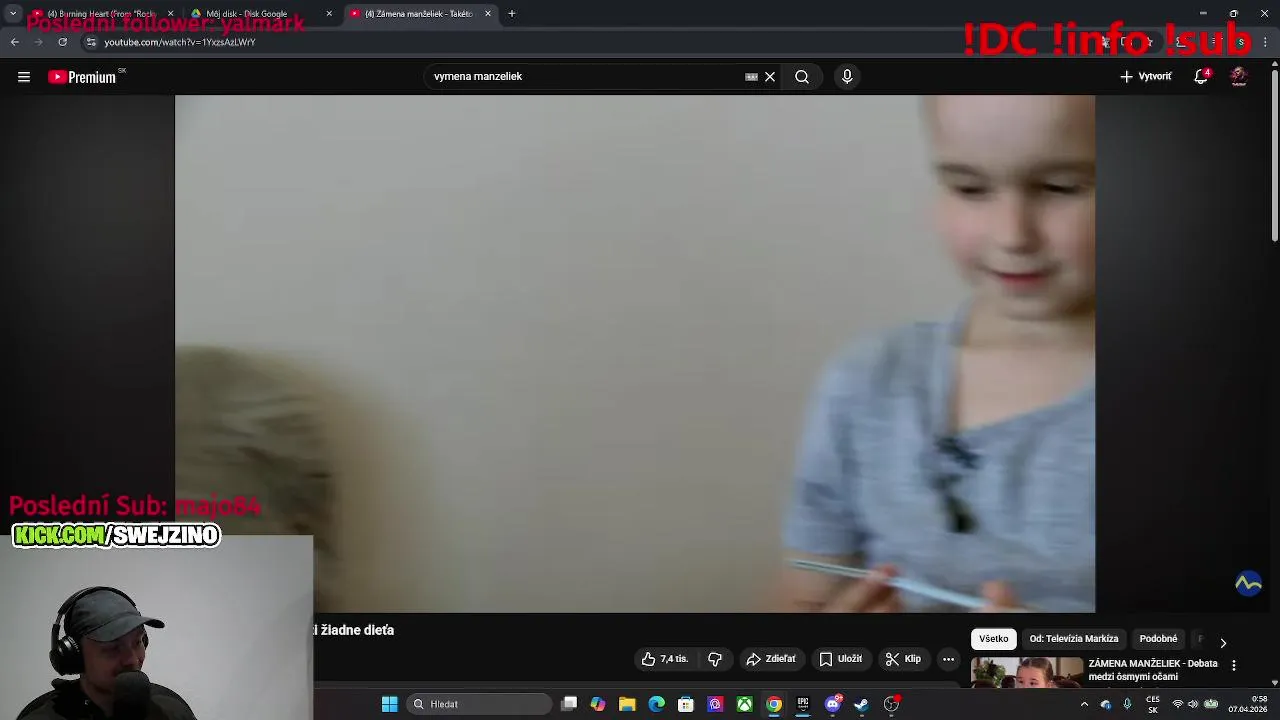This screenshot has width=1280, height=720.
Task: Open the tray microphone indicator
Action: tap(1127, 704)
